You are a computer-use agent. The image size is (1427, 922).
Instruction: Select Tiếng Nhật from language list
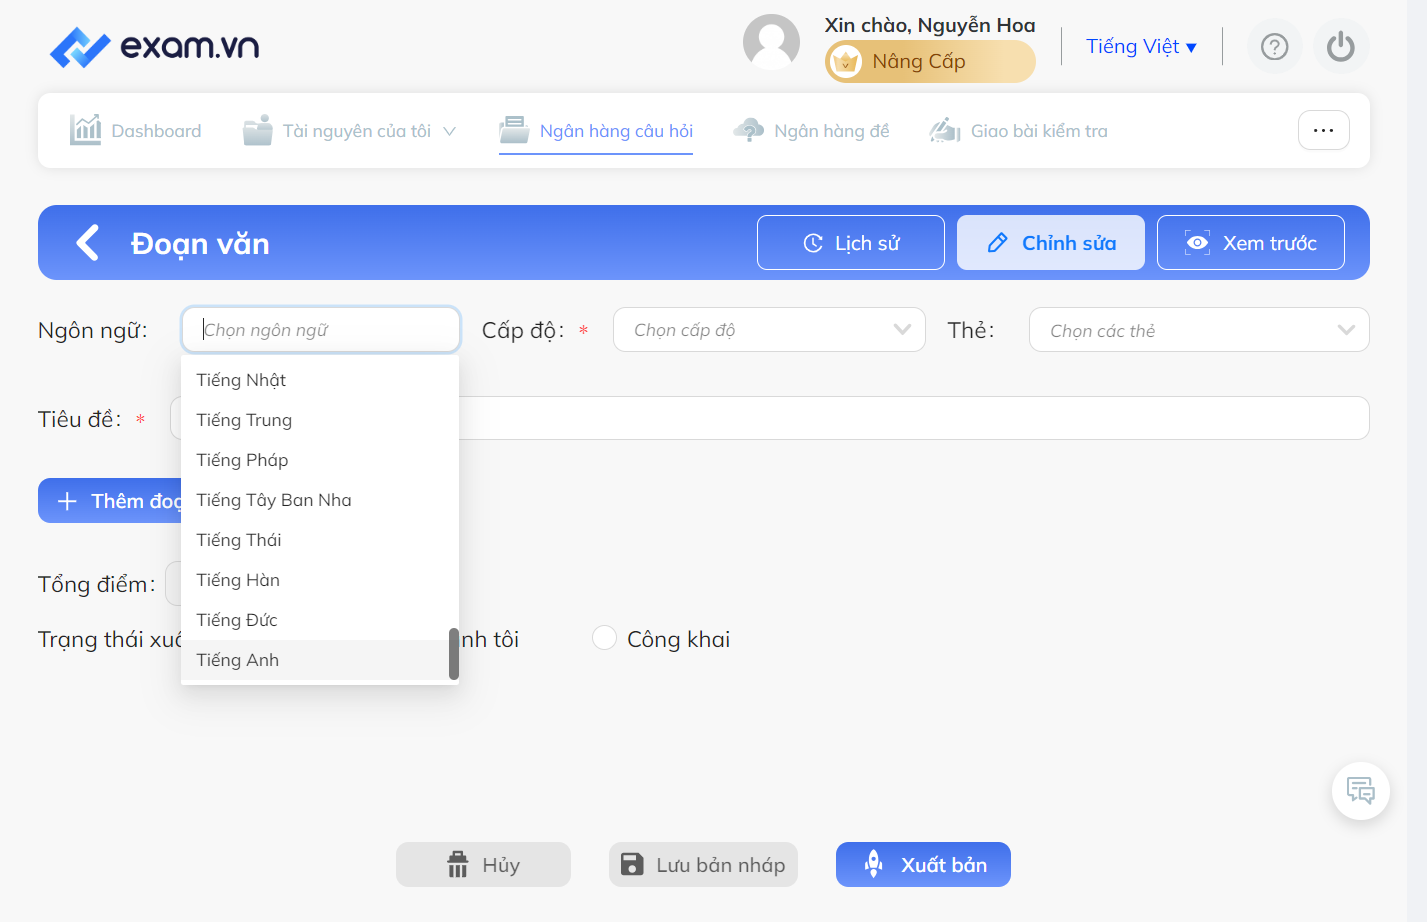[x=314, y=380]
